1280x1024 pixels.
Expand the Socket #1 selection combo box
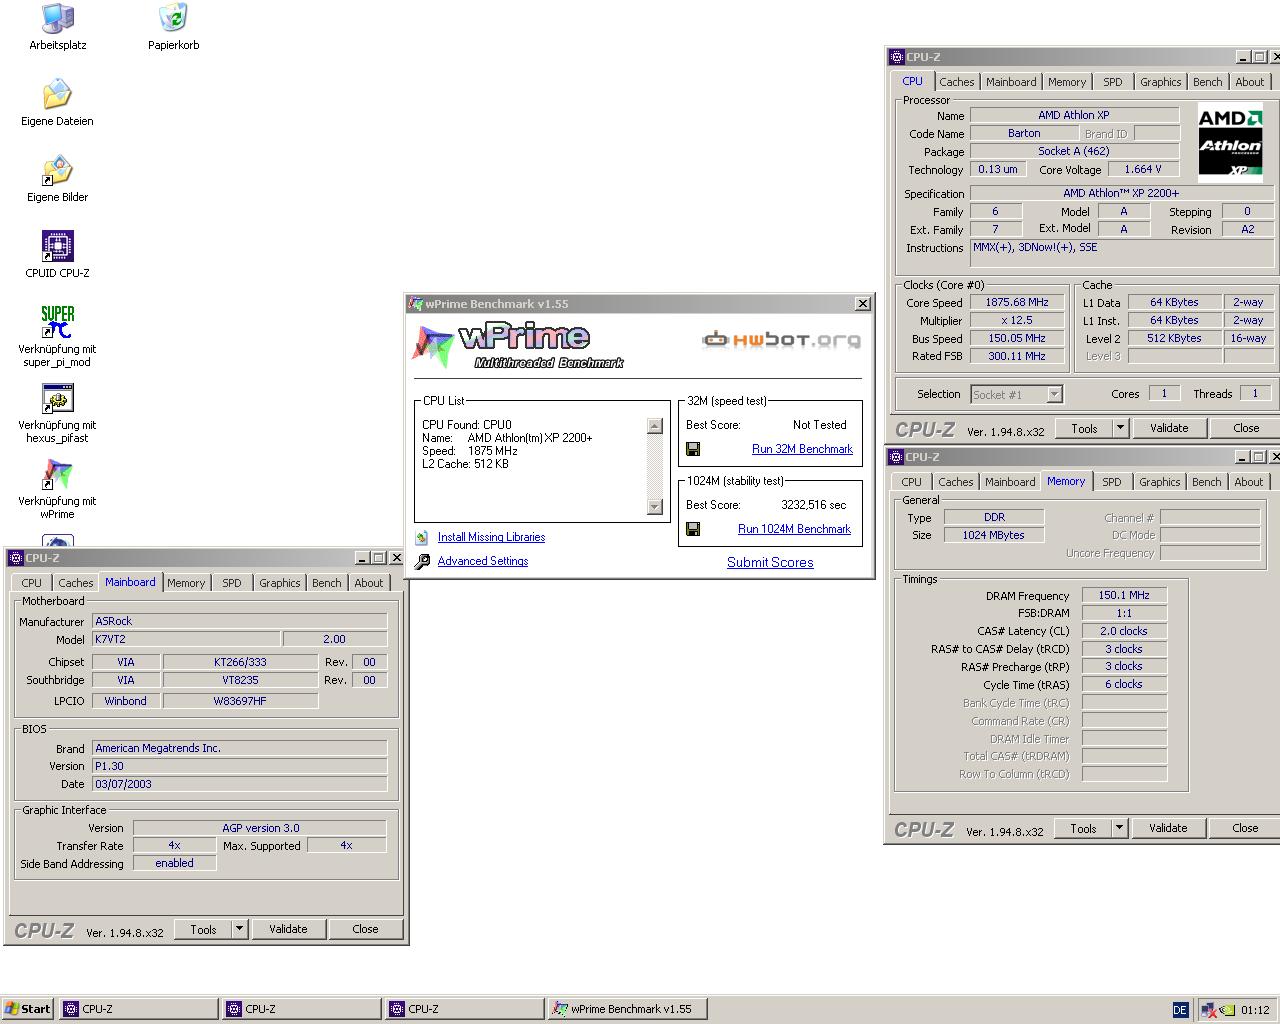click(1054, 394)
